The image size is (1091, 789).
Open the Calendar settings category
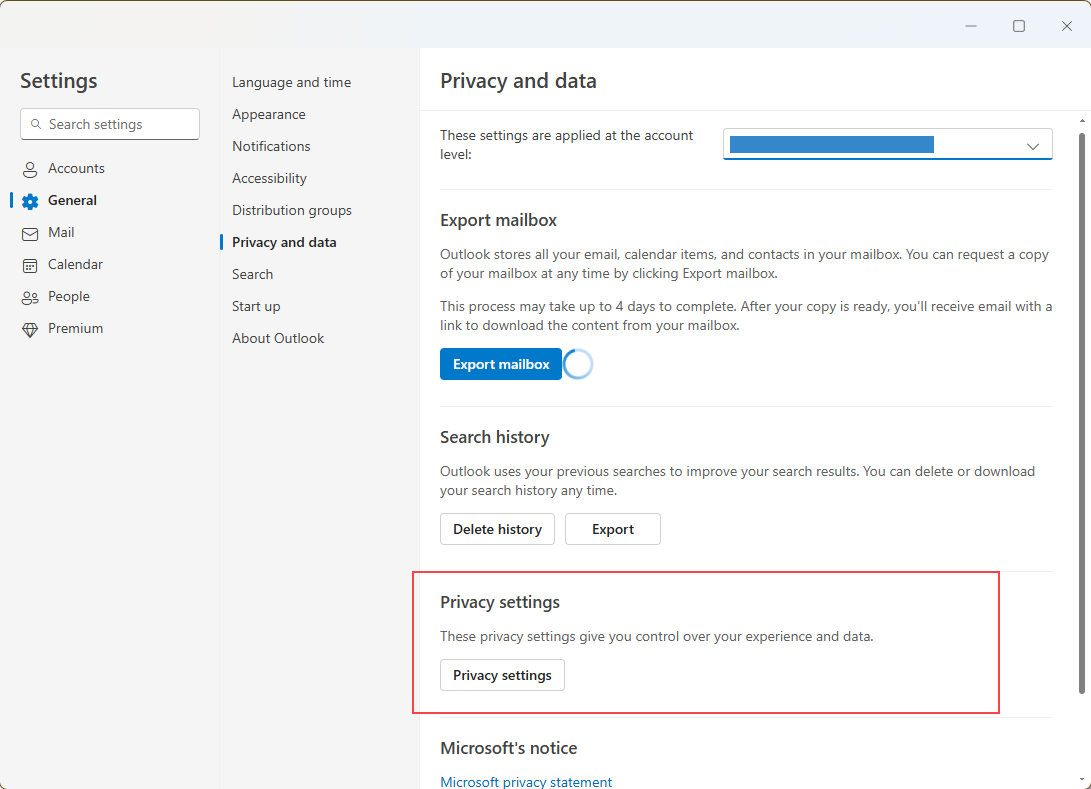(75, 264)
